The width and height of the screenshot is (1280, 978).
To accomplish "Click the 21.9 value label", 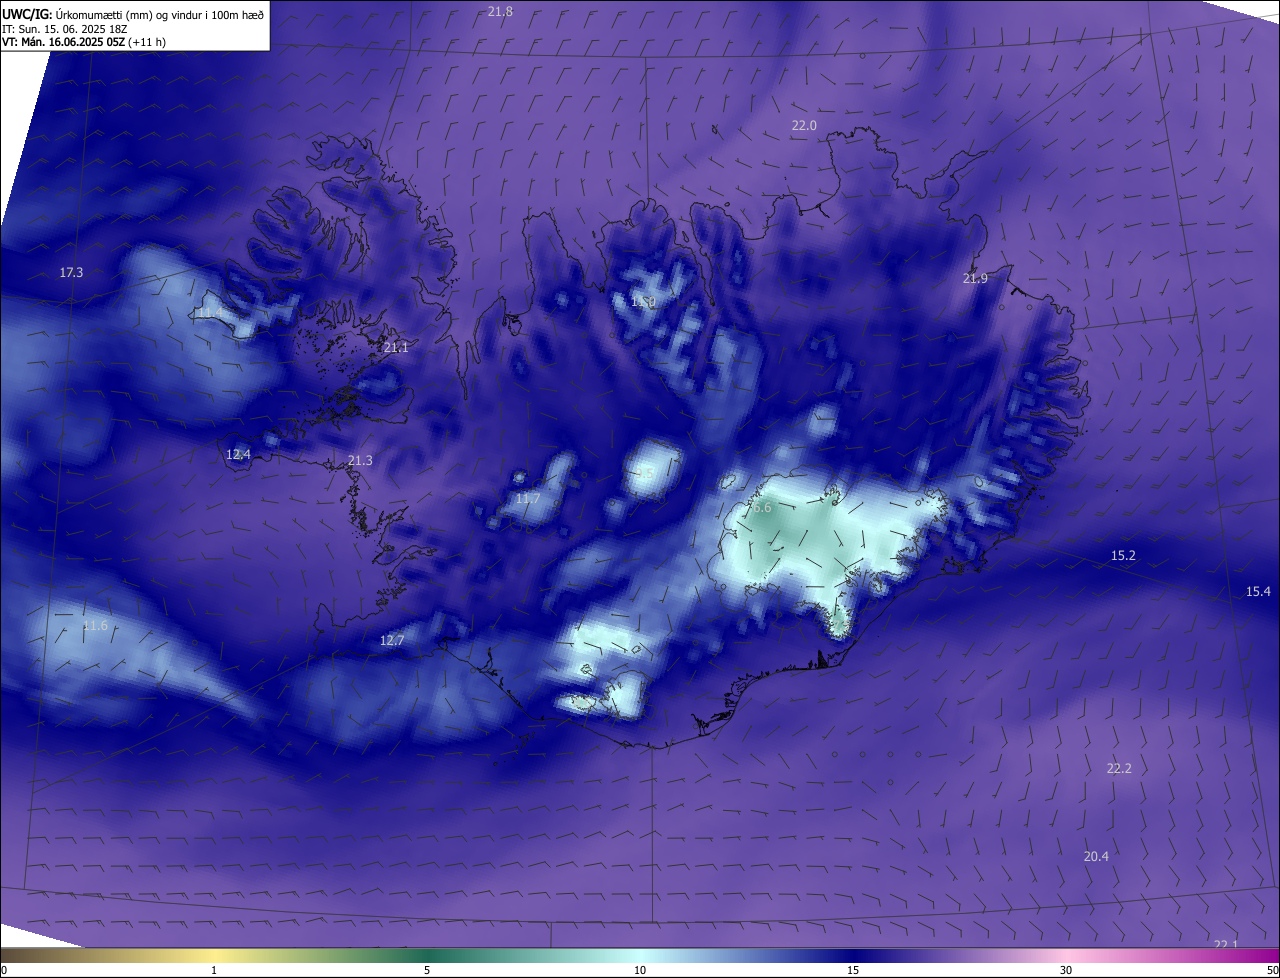I will [x=975, y=278].
